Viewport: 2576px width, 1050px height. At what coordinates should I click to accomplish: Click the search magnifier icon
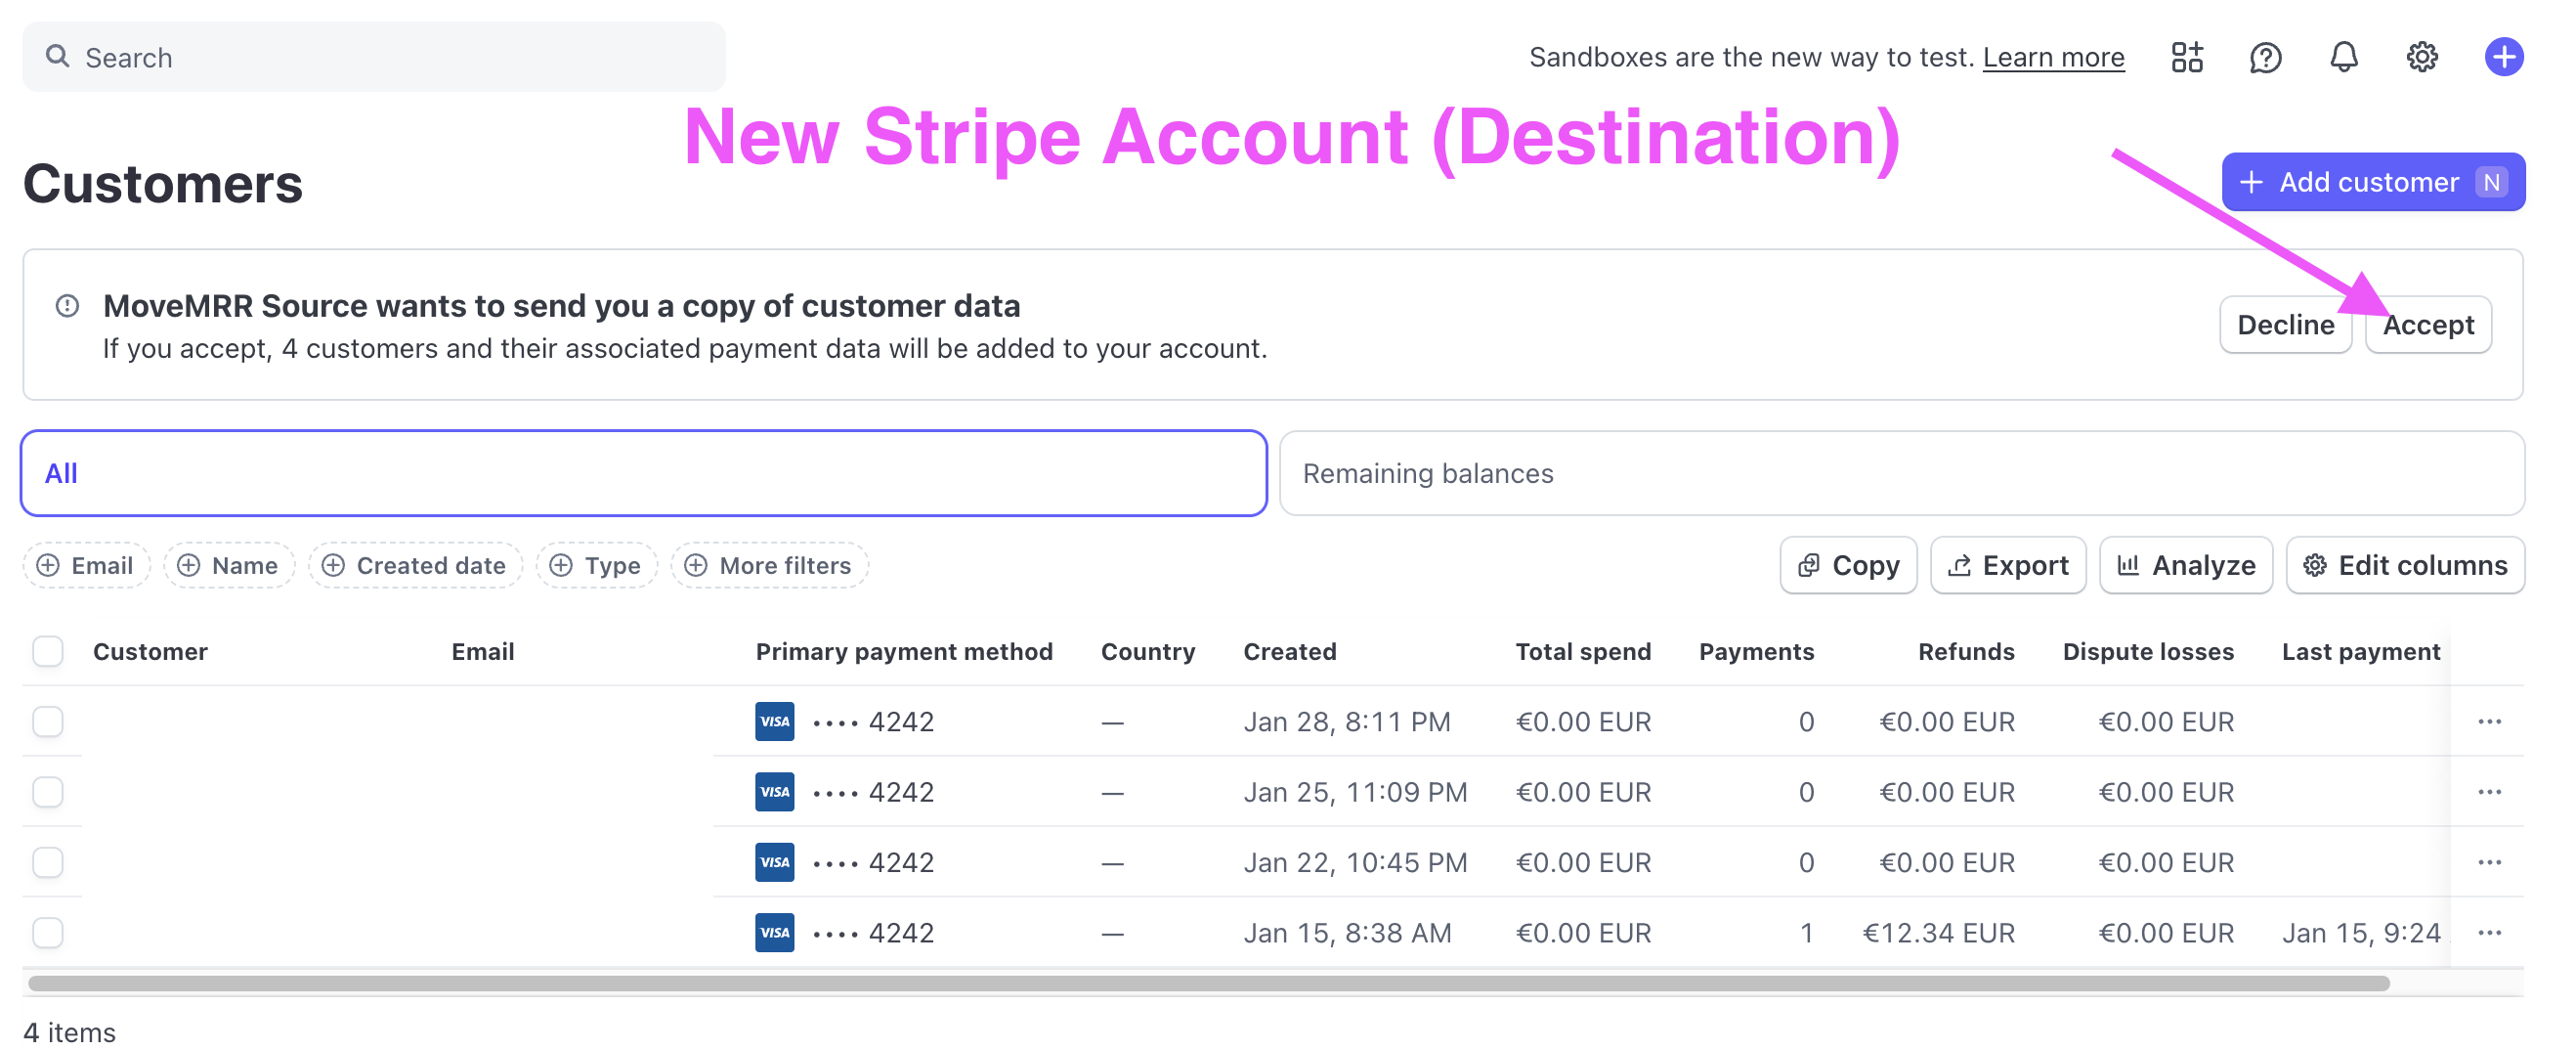point(57,56)
